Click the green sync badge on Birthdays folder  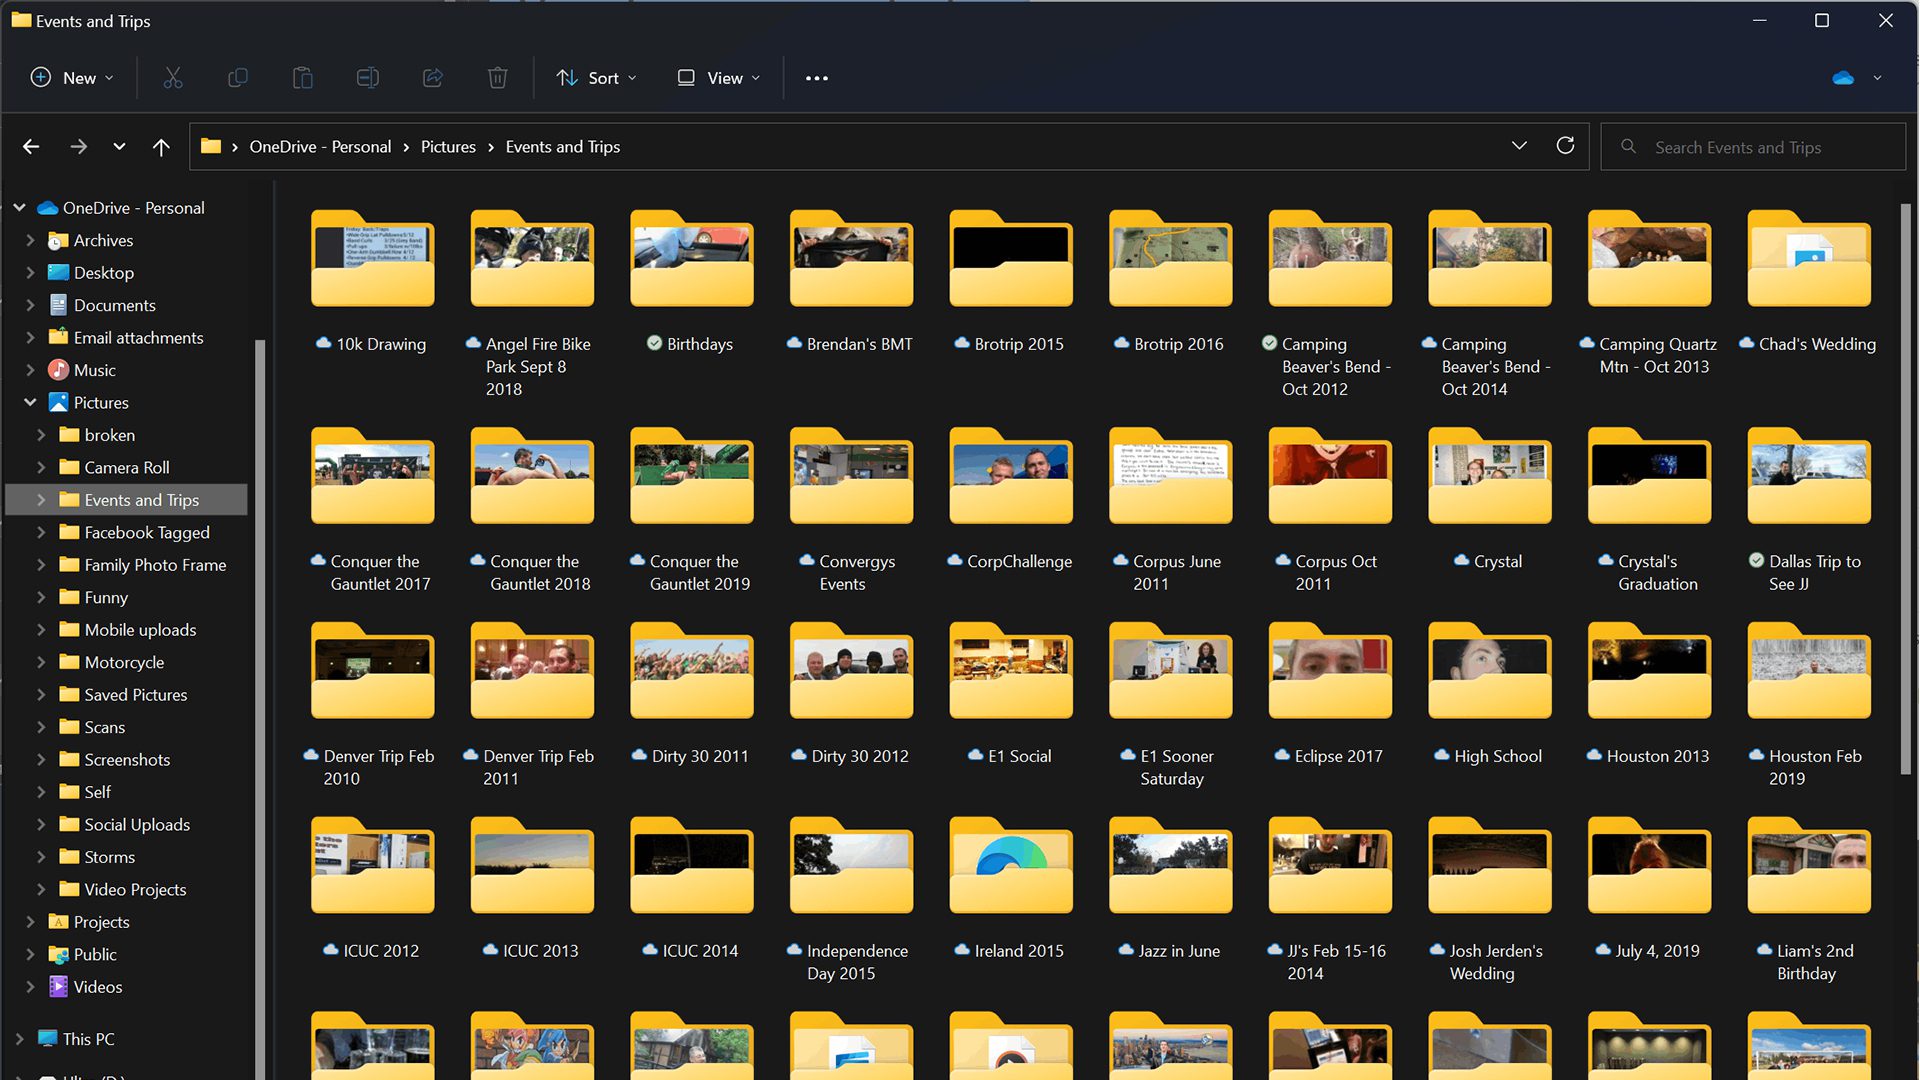tap(654, 343)
